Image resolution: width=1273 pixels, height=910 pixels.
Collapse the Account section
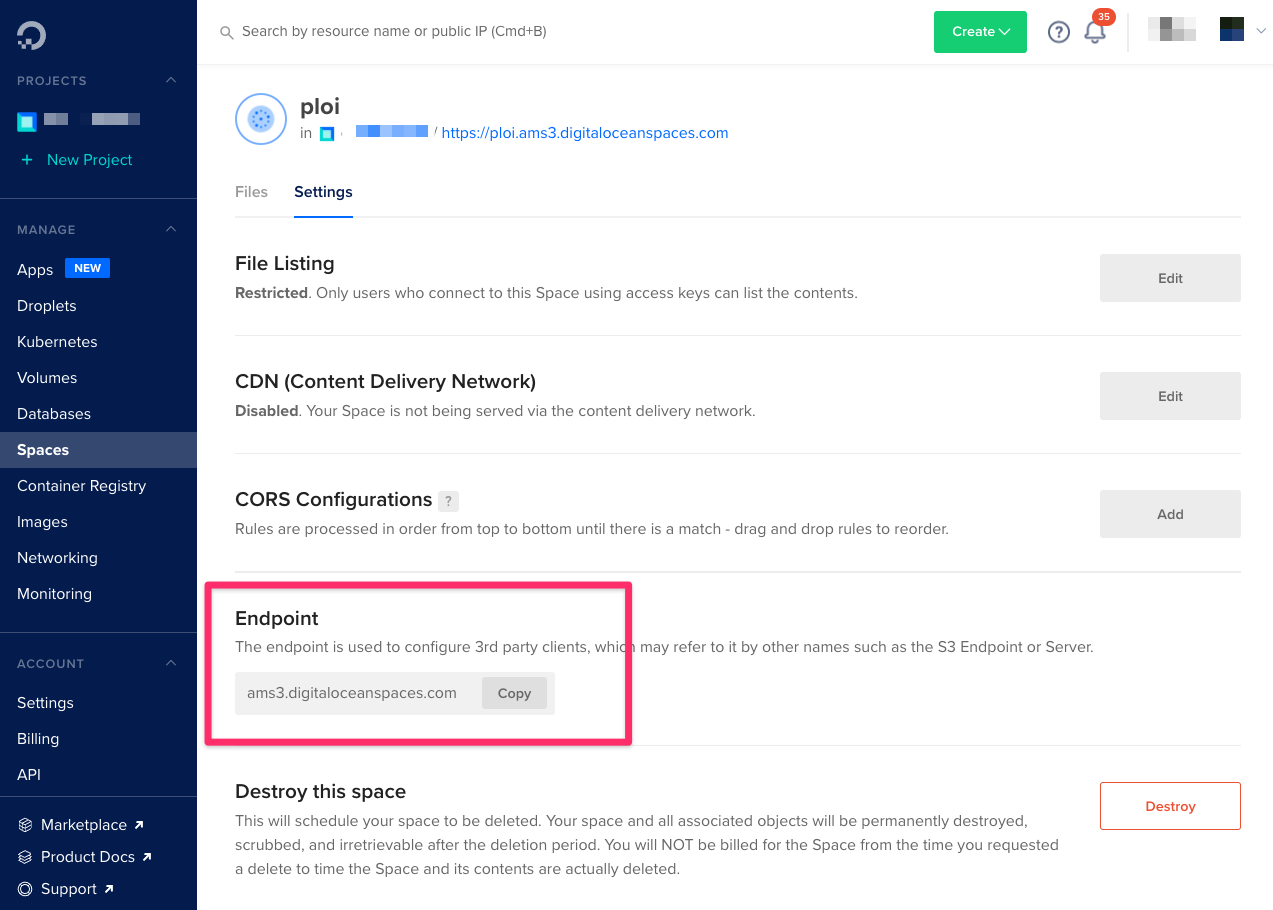click(171, 663)
